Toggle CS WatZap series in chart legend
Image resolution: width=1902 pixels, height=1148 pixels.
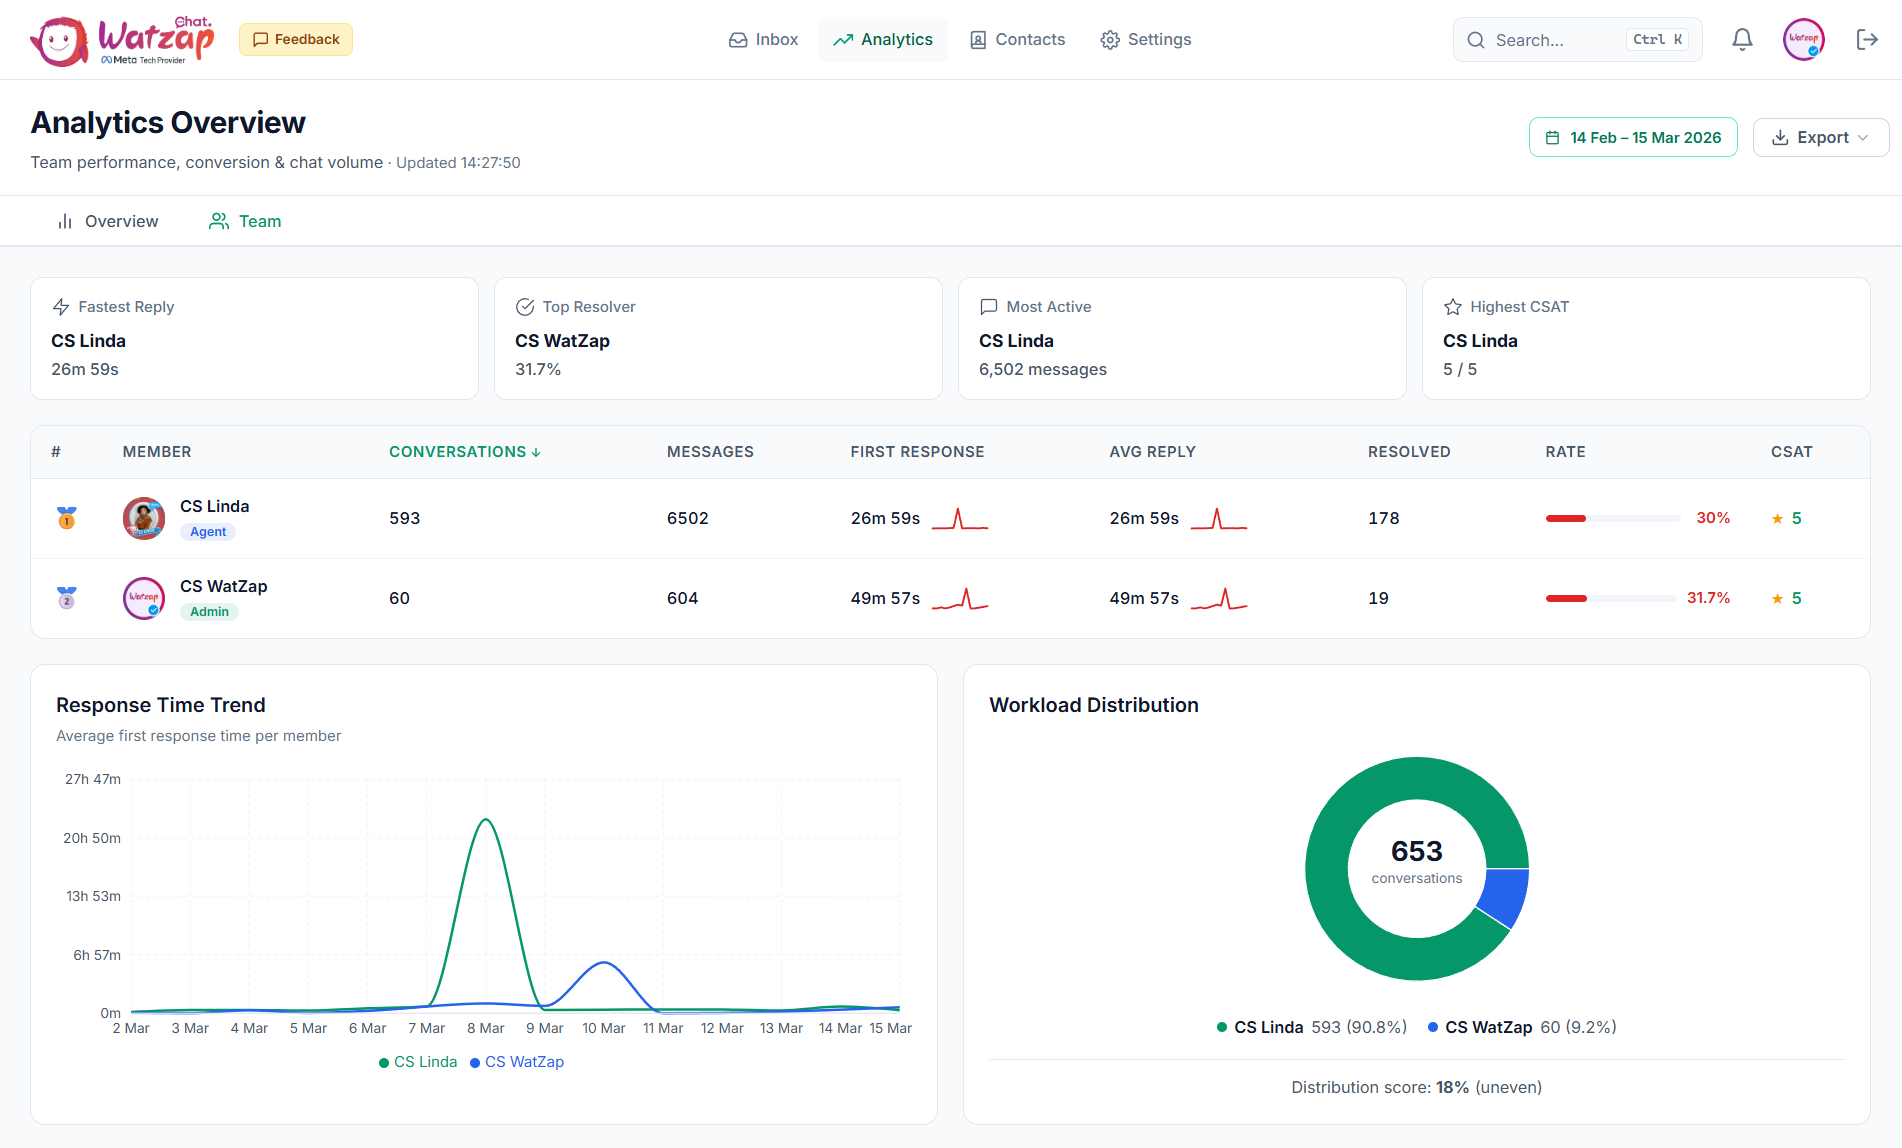tap(517, 1062)
